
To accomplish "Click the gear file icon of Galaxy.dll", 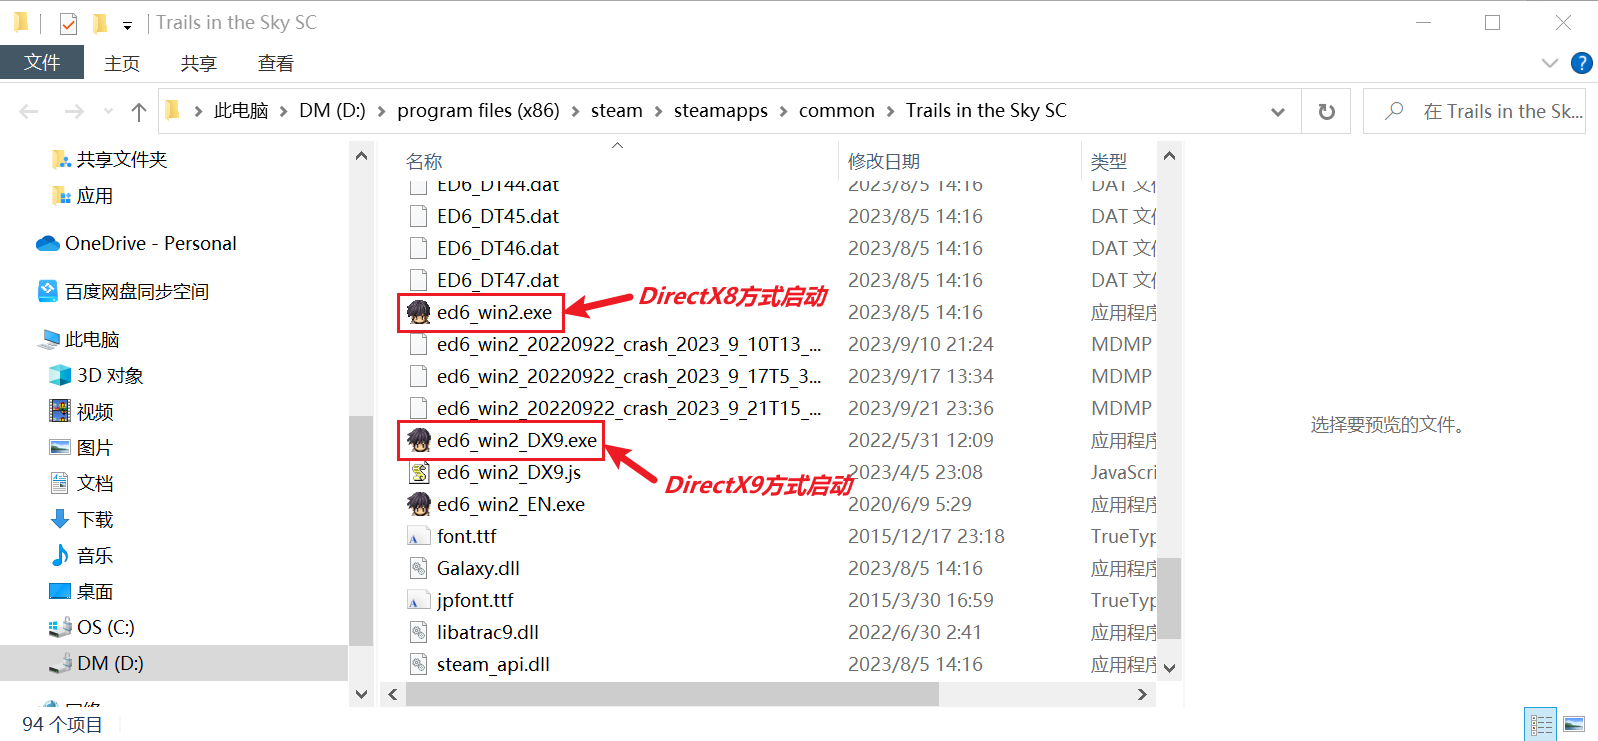I will click(419, 568).
